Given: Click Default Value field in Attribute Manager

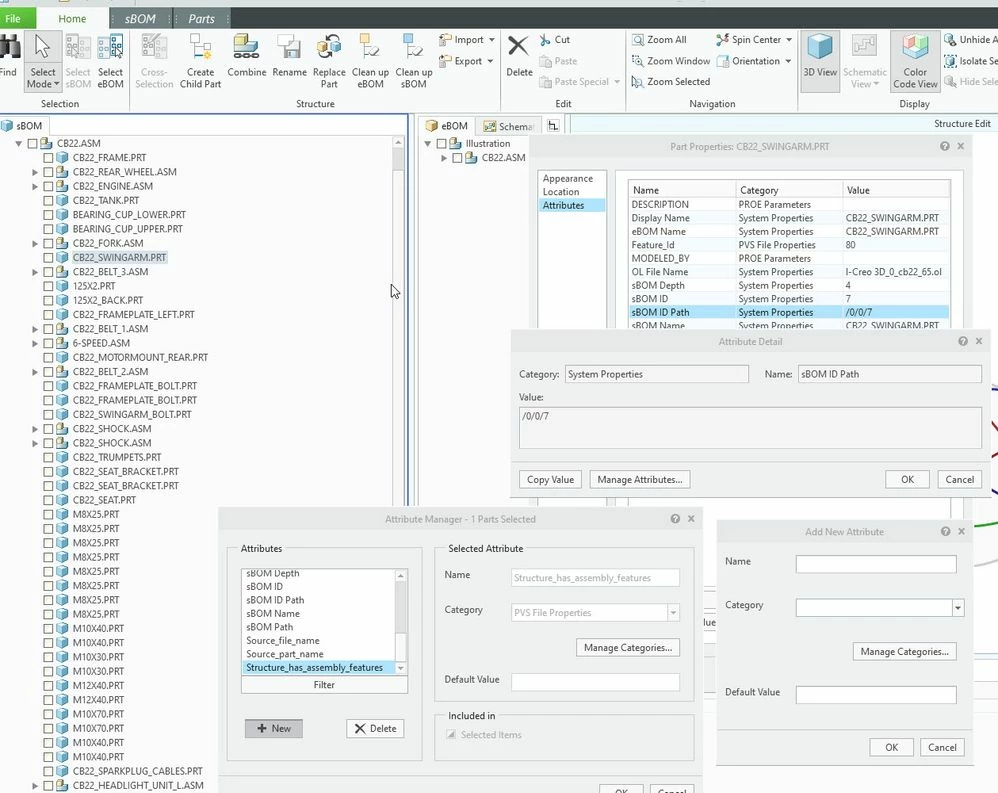Looking at the screenshot, I should tap(595, 682).
